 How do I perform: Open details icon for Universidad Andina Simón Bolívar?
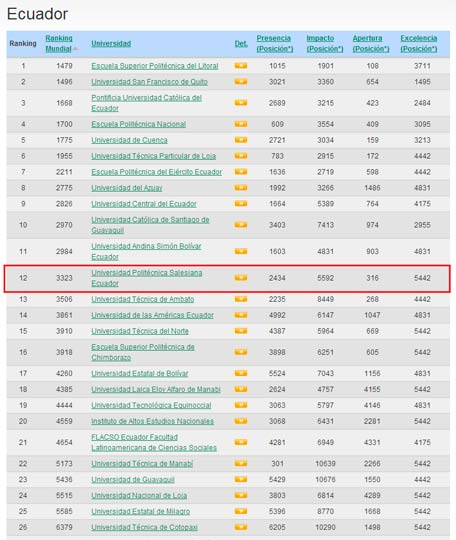[241, 251]
